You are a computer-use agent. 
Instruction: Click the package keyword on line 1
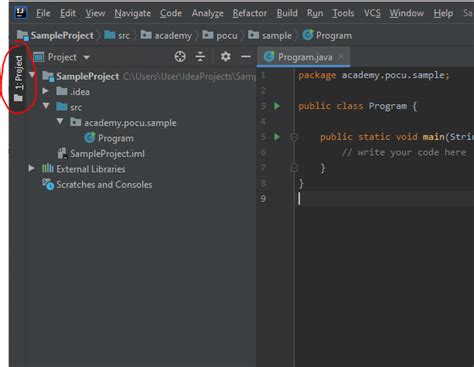click(x=317, y=75)
